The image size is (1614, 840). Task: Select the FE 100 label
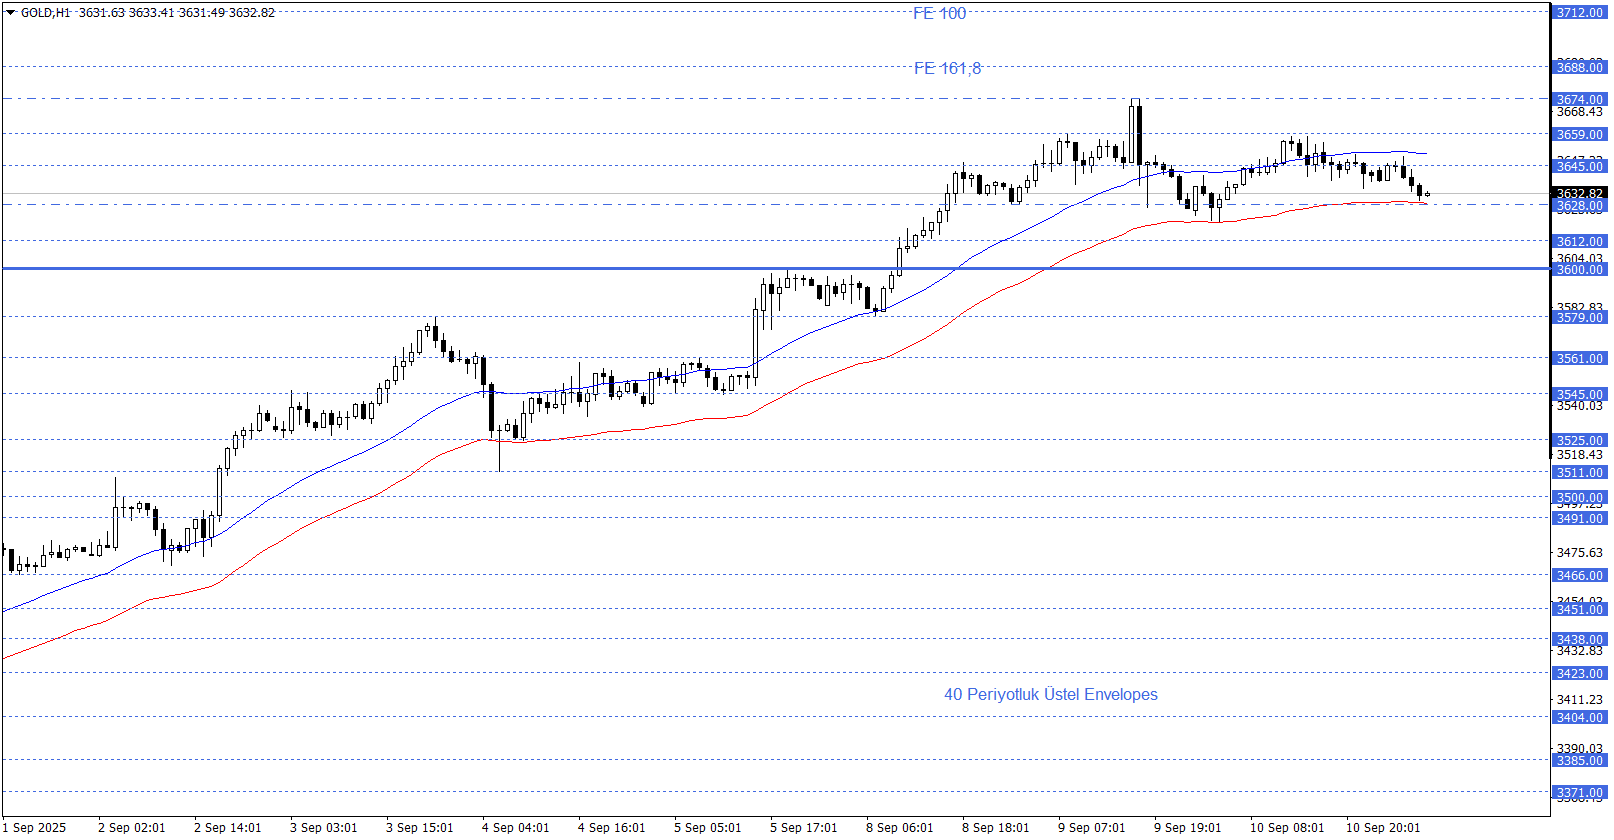[x=940, y=14]
